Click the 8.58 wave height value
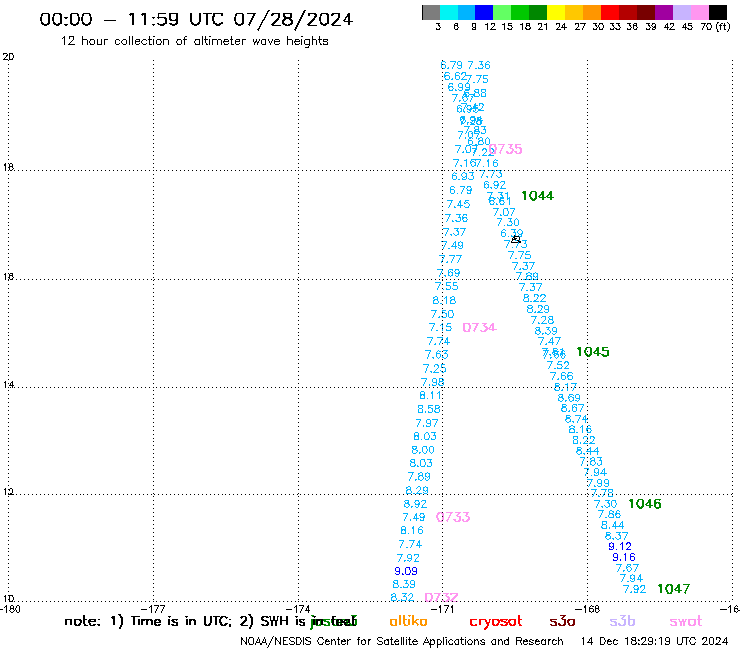The width and height of the screenshot is (740, 650). click(429, 409)
